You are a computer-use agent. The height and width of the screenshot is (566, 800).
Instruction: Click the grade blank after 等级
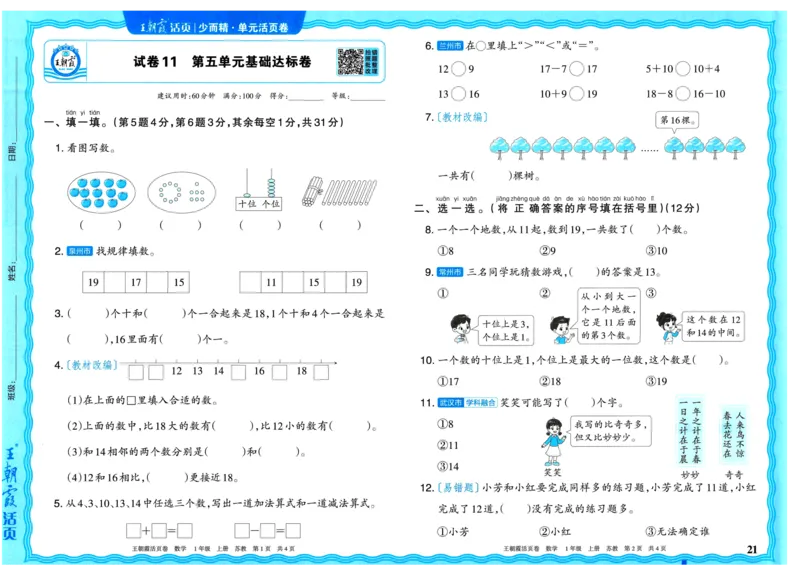click(368, 96)
